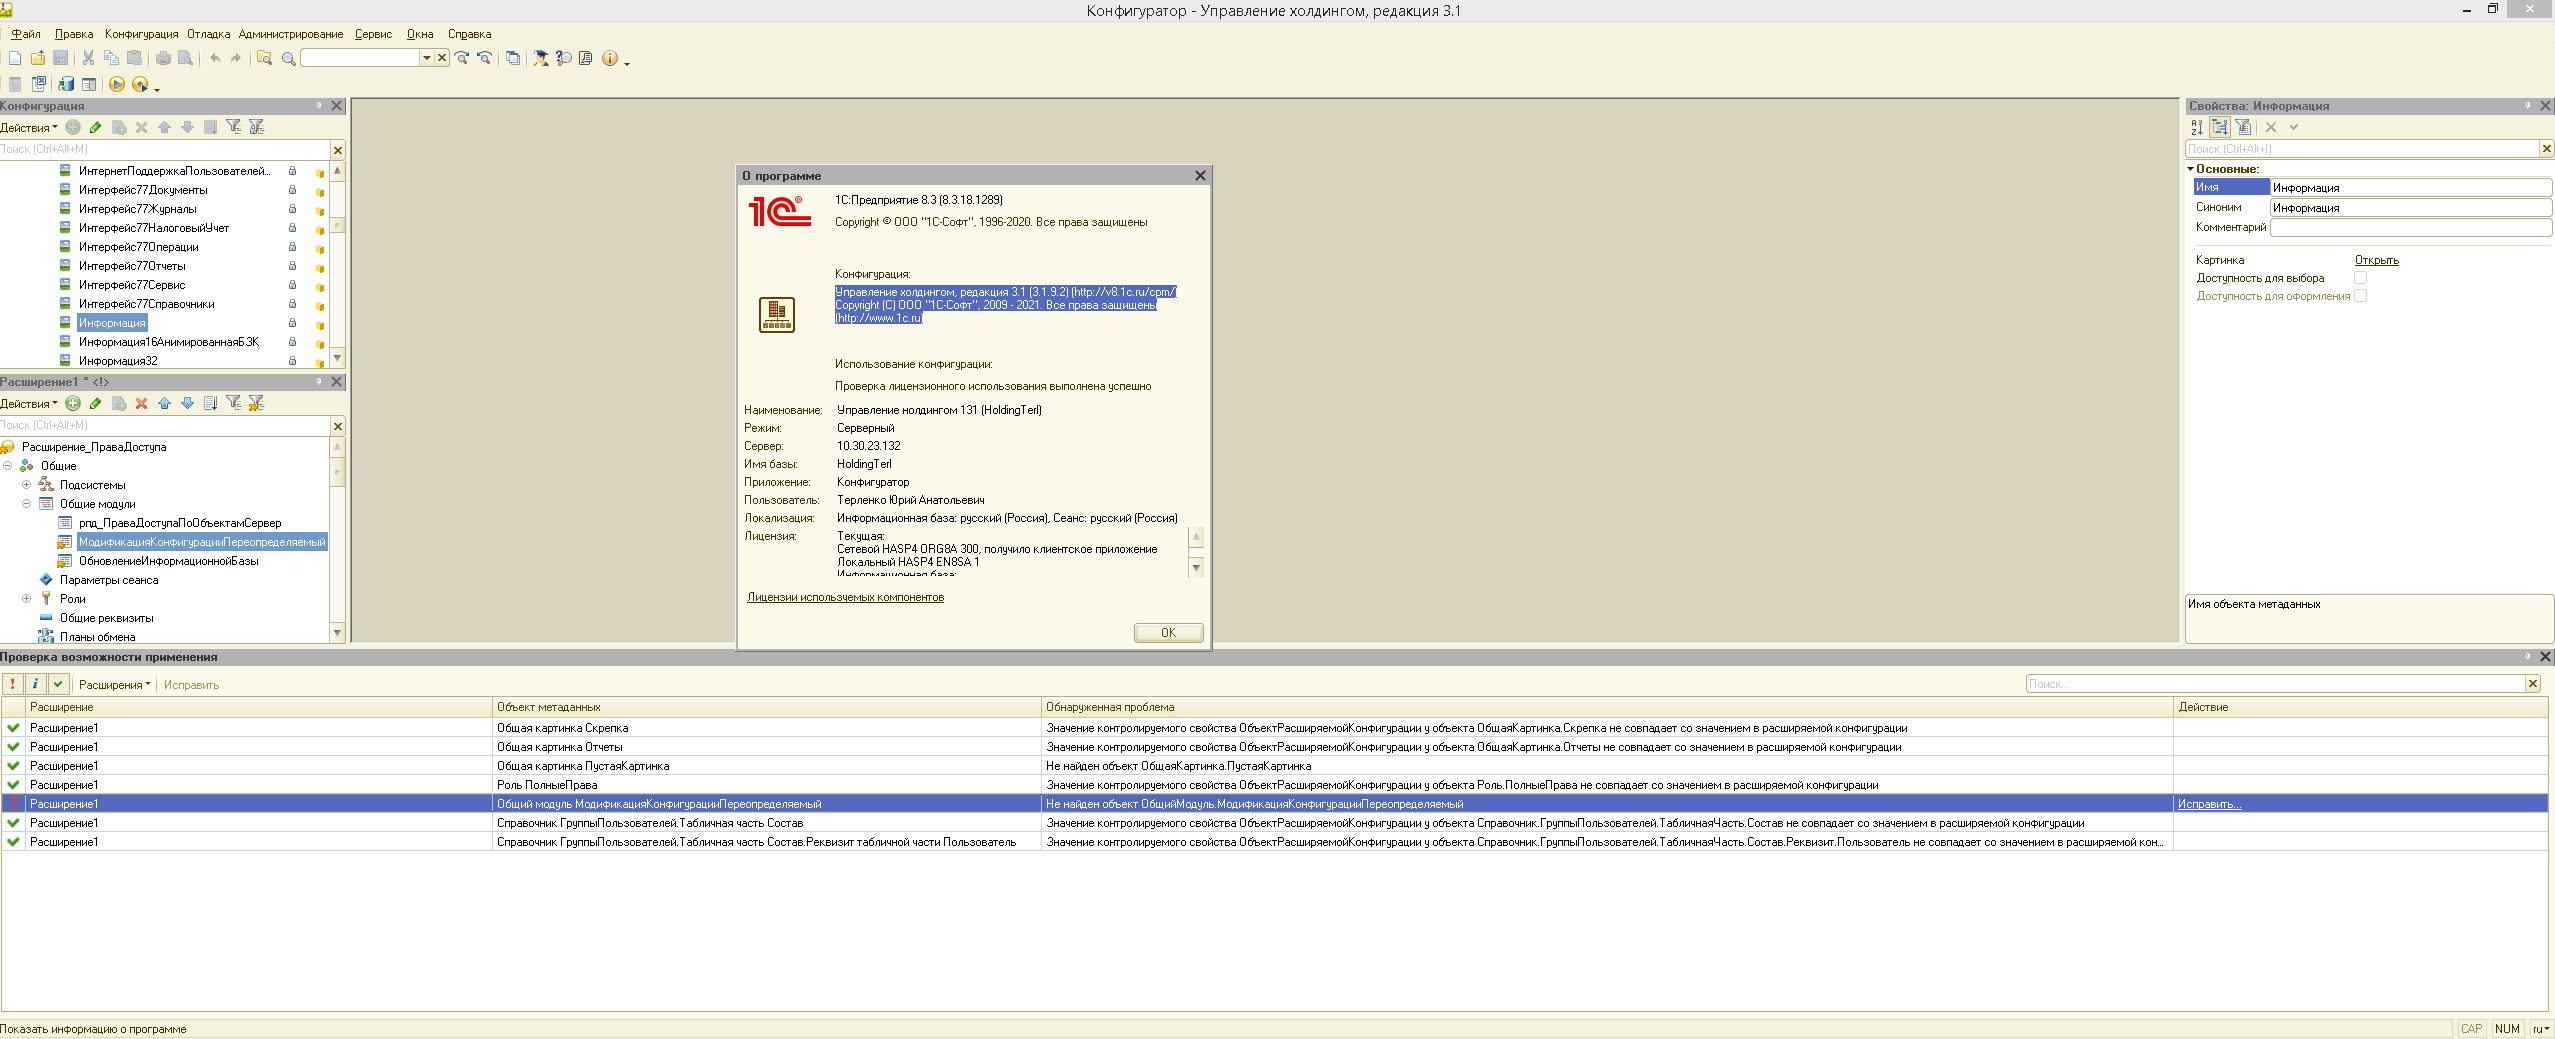Open the Администрирование menu
2555x1039 pixels.
[x=291, y=34]
